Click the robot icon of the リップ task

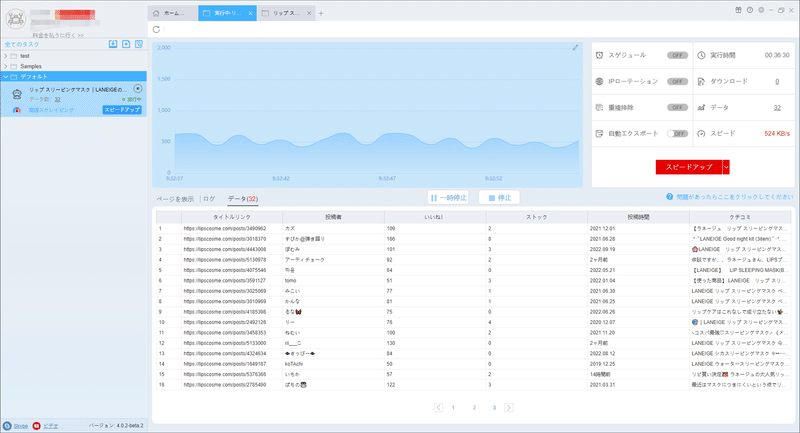coord(17,94)
